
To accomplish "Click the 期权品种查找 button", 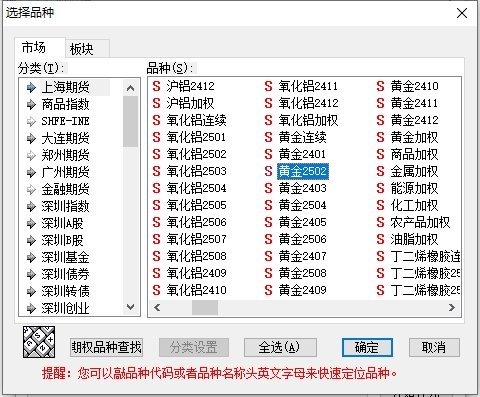I will click(x=106, y=348).
